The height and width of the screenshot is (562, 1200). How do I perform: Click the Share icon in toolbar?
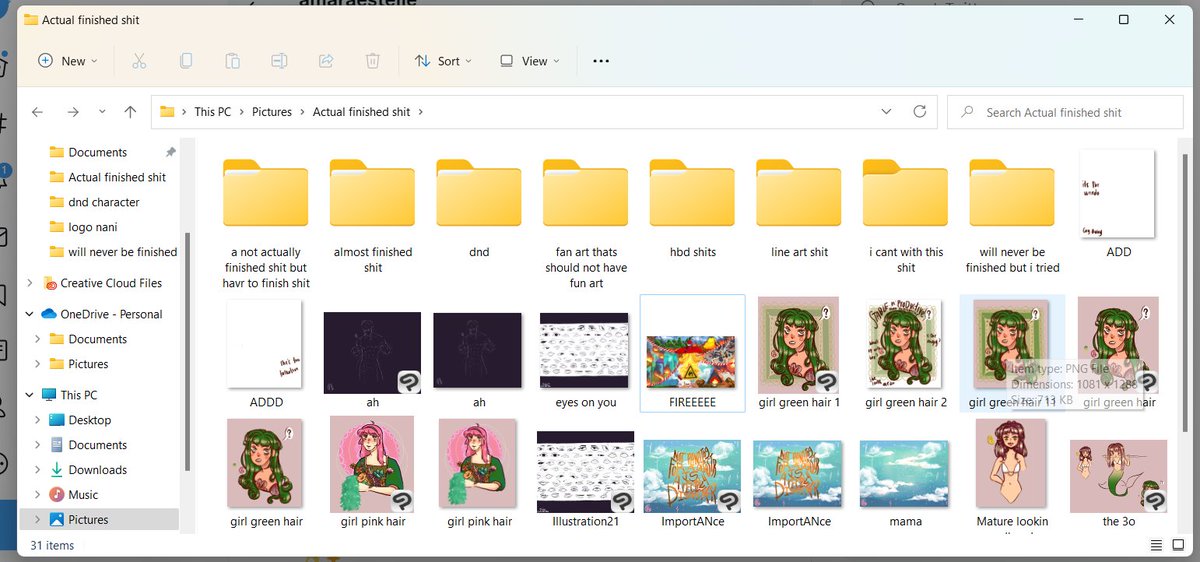click(x=325, y=61)
